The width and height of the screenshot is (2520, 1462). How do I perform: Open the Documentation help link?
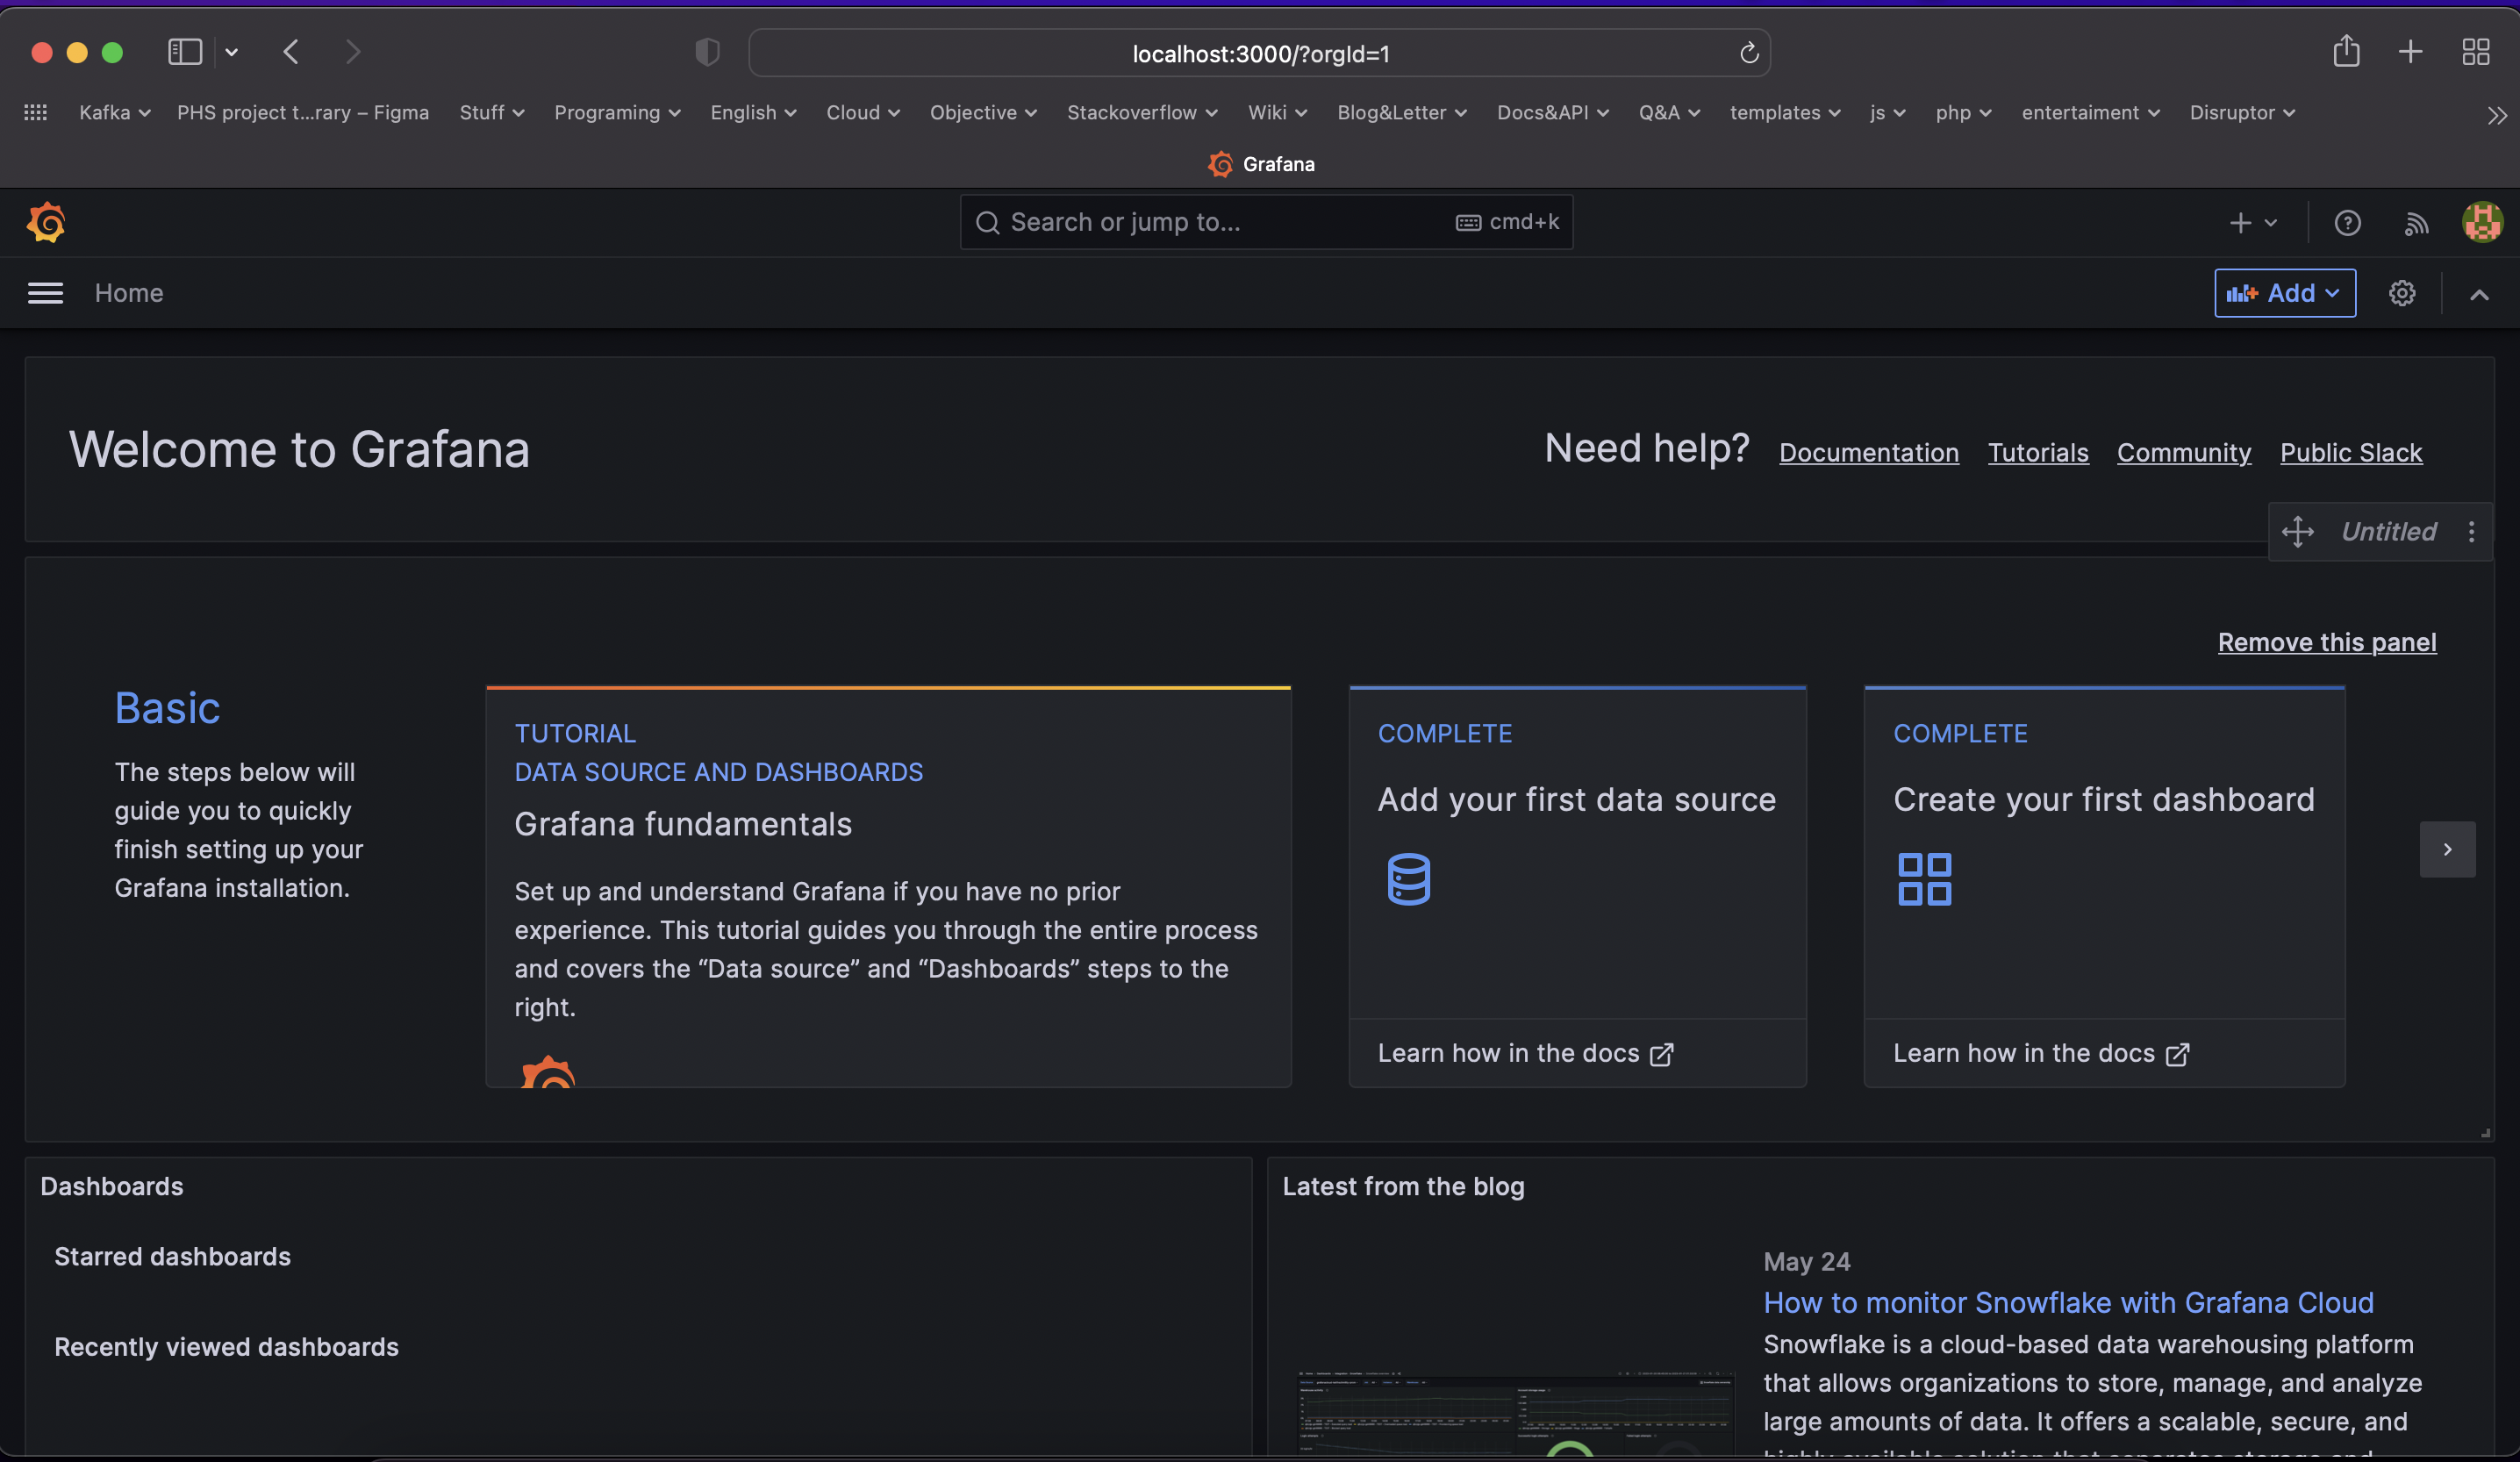(1868, 453)
